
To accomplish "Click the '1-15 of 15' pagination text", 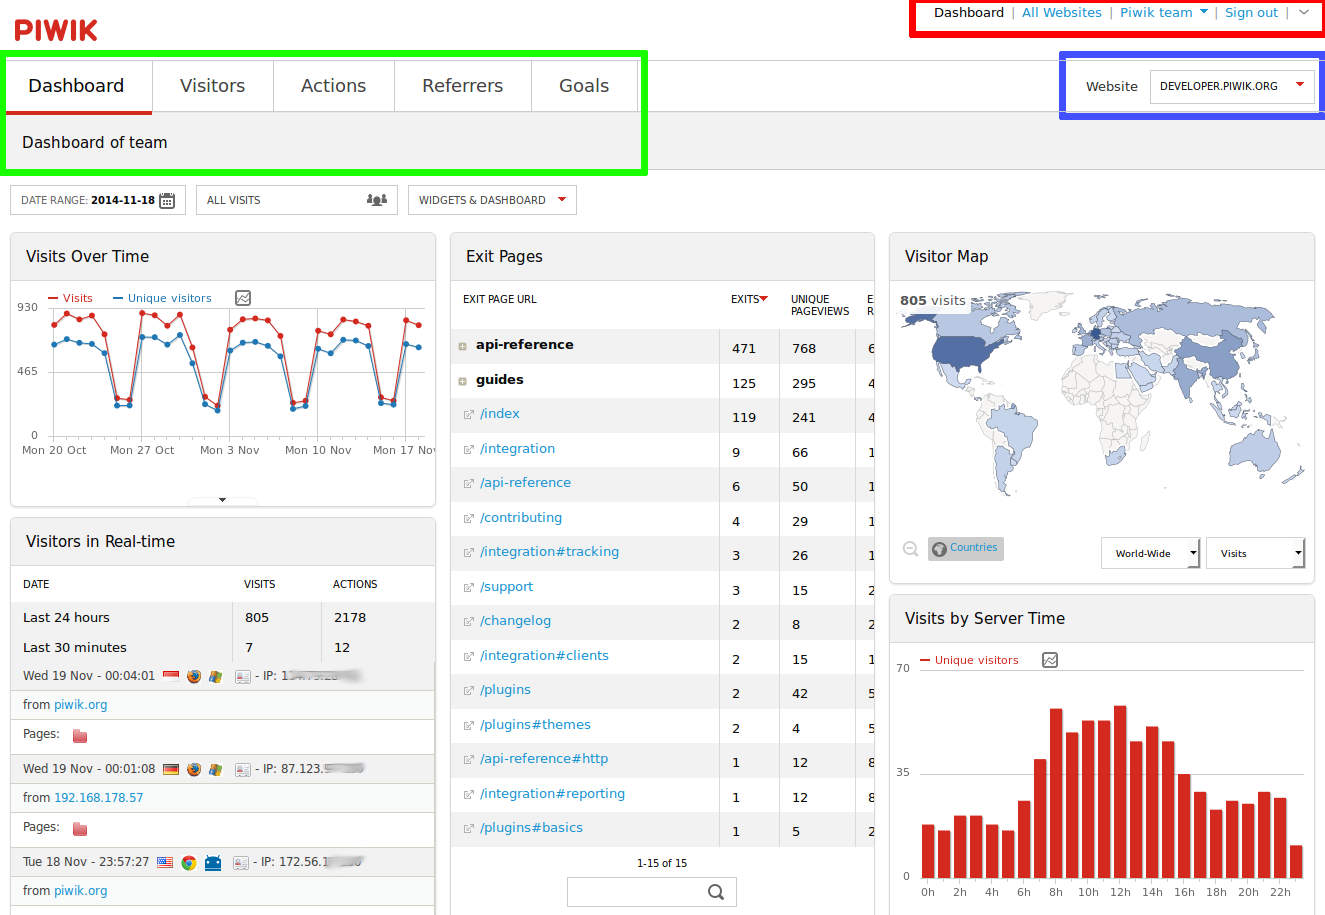I will click(662, 863).
